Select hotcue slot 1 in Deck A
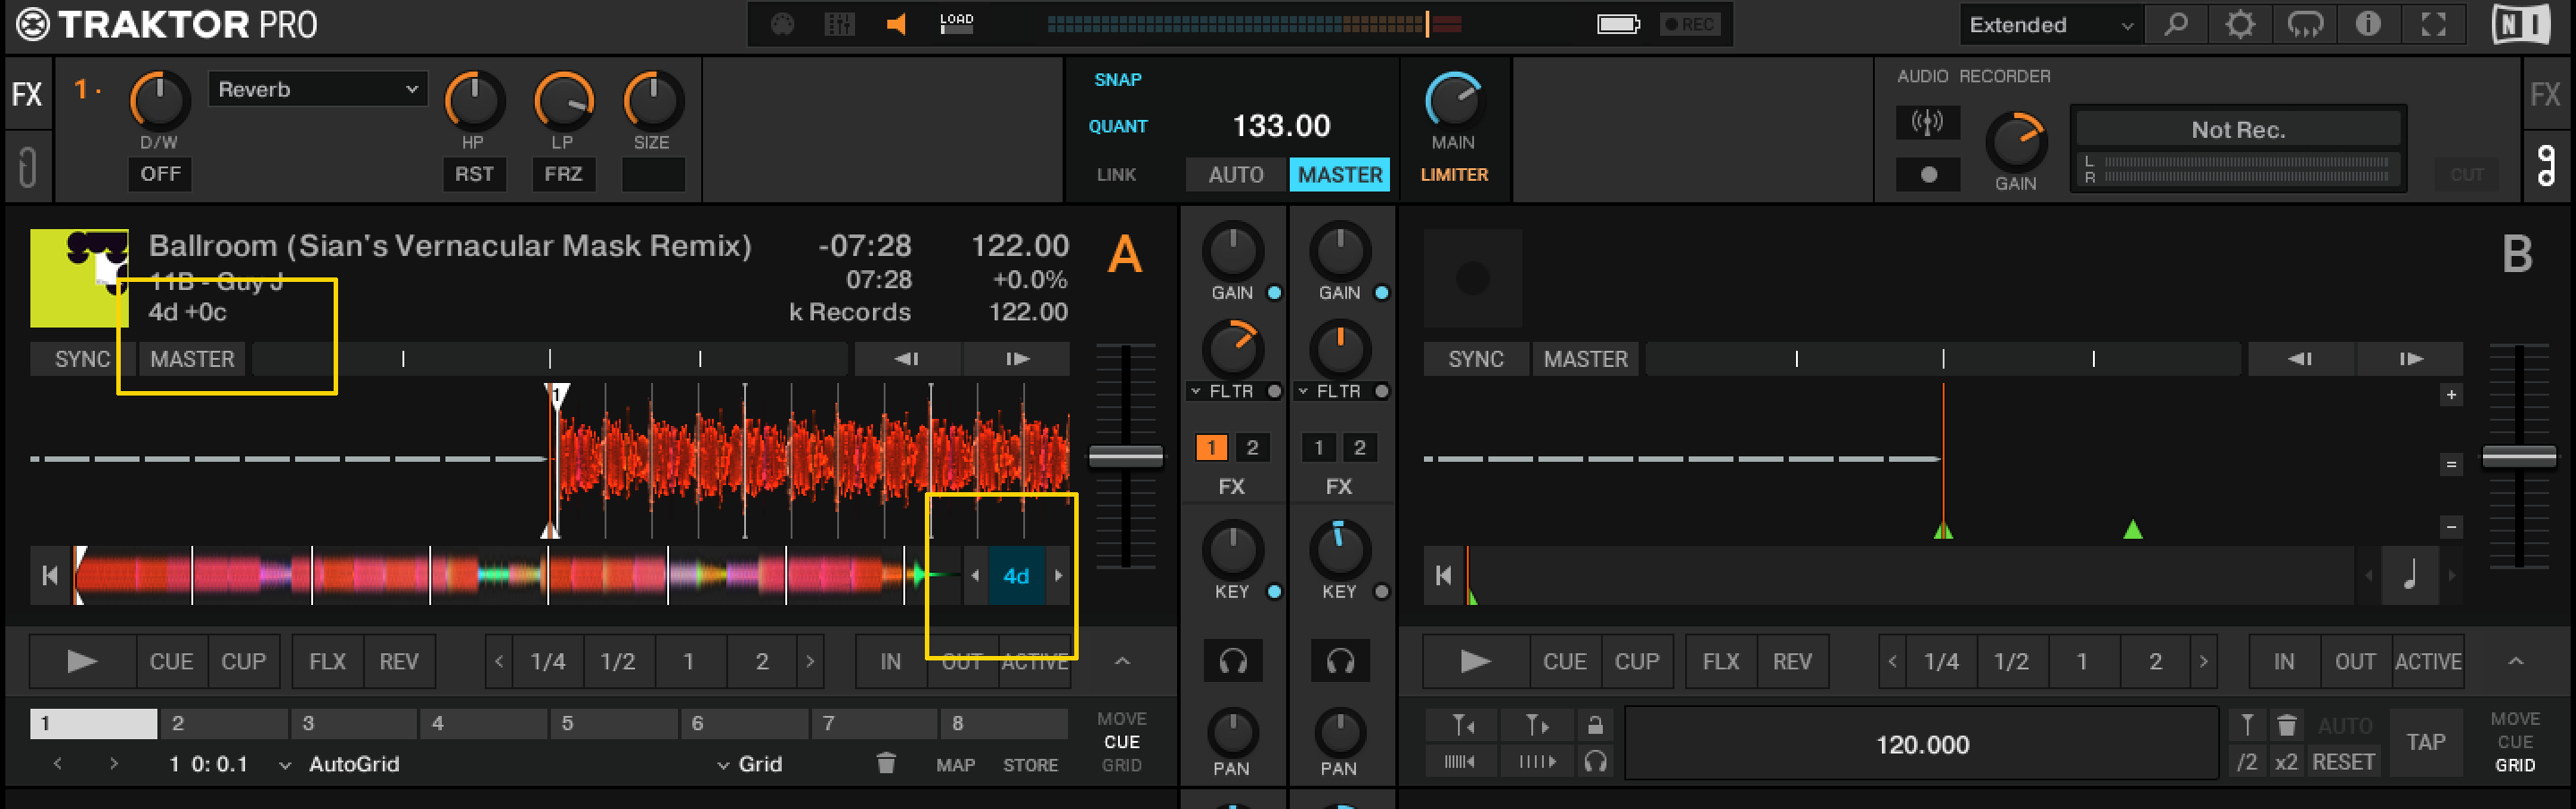Screen dimensions: 2576x809 pos(93,723)
